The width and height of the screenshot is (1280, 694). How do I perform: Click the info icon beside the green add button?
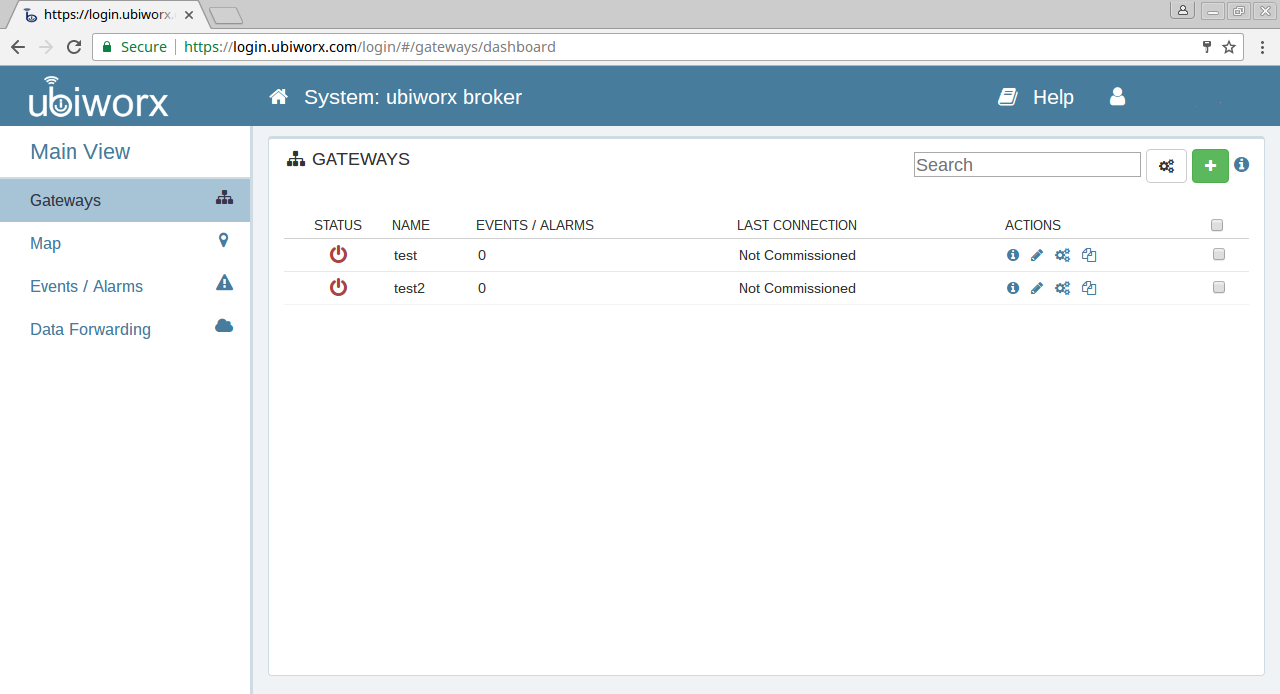pos(1241,165)
